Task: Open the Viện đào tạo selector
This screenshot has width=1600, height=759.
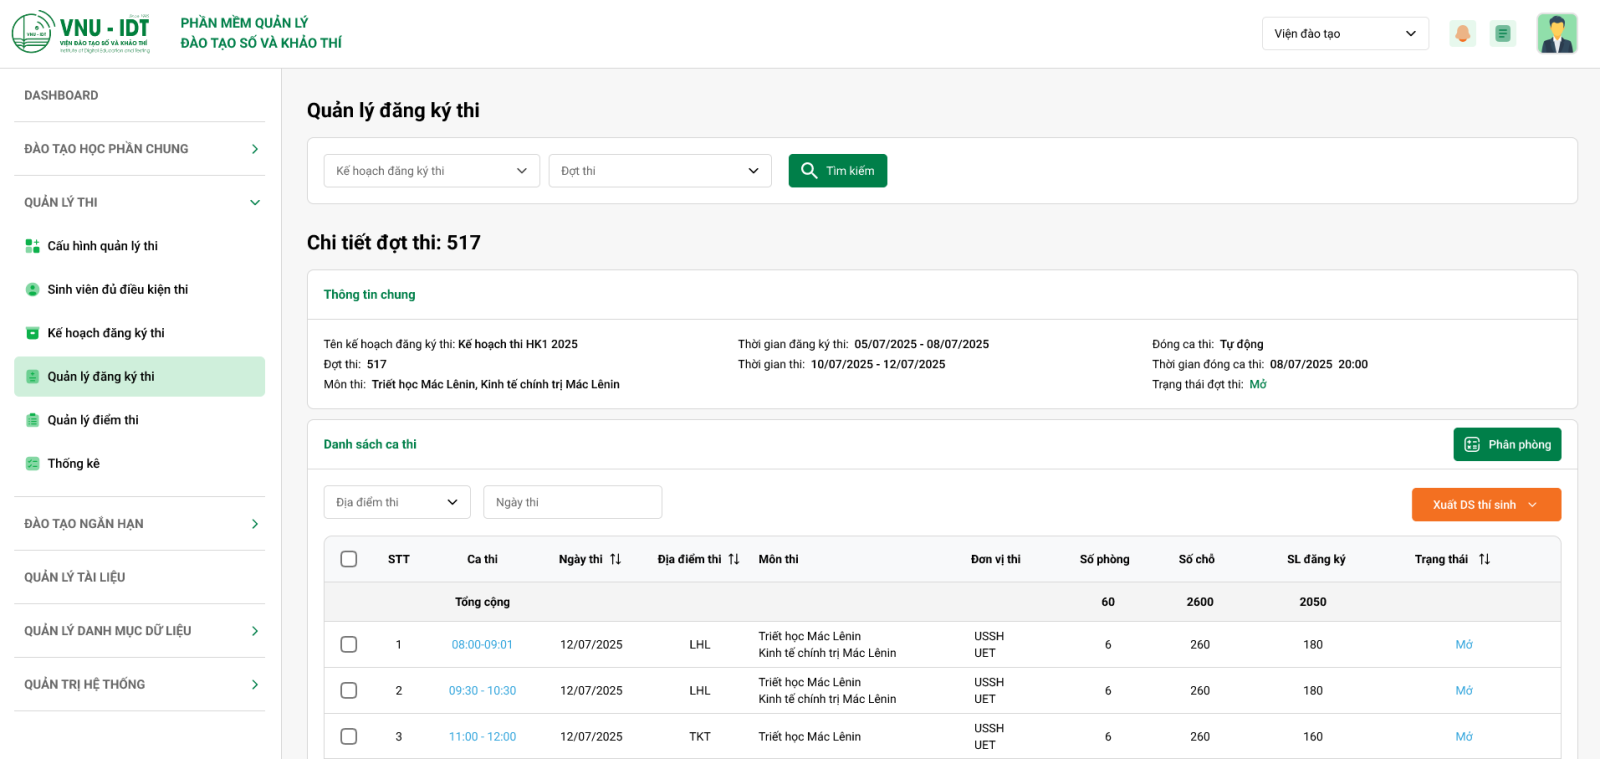Action: [x=1344, y=34]
